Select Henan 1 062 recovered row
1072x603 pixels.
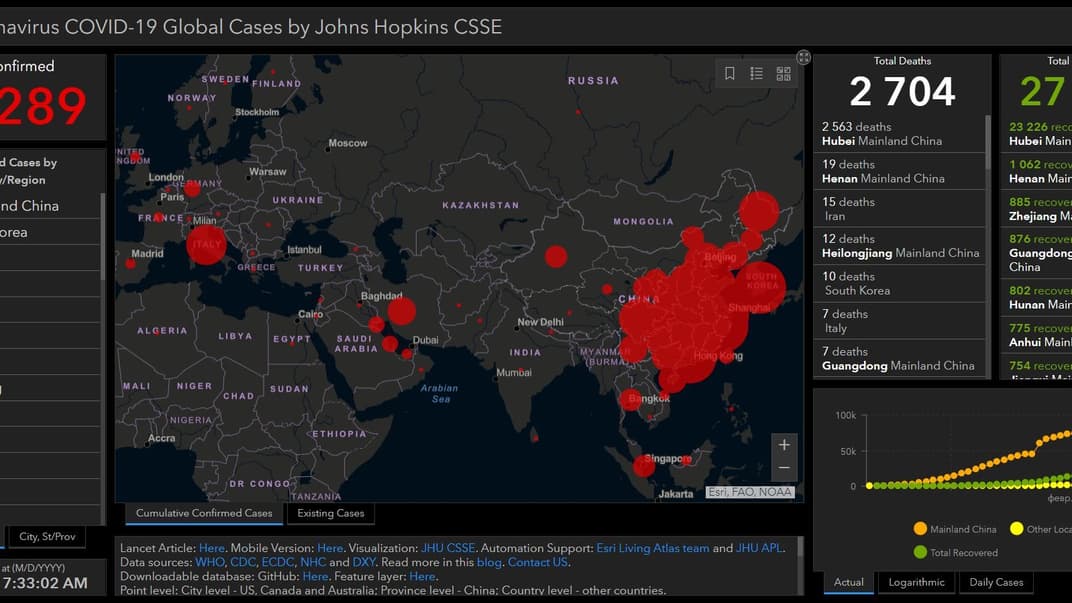[1037, 172]
